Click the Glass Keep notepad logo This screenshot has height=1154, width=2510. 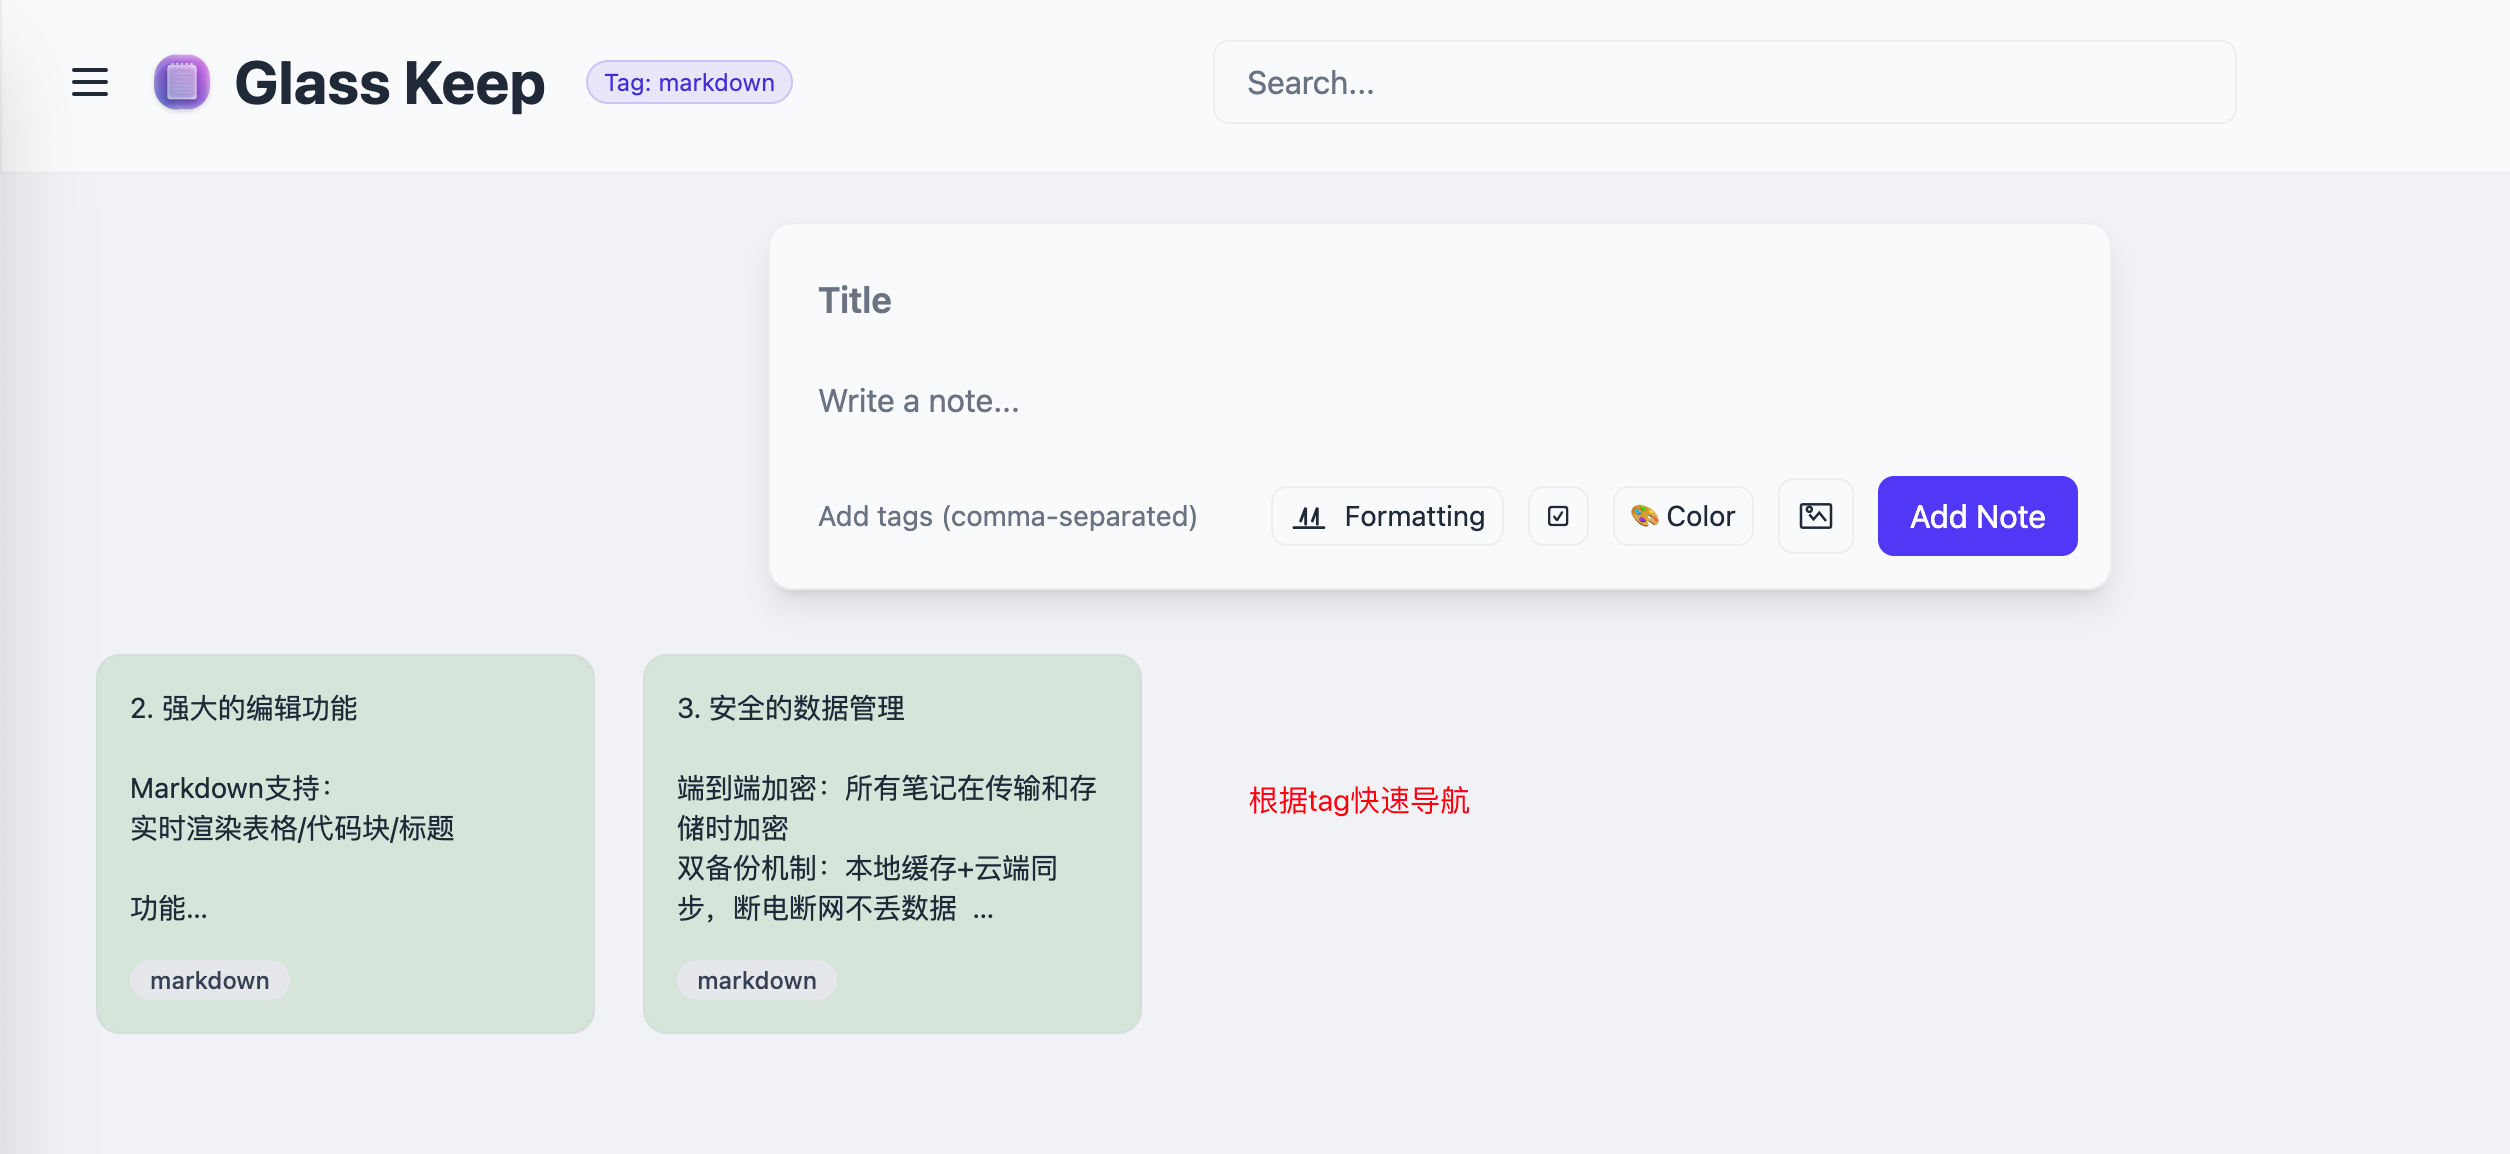(x=181, y=82)
